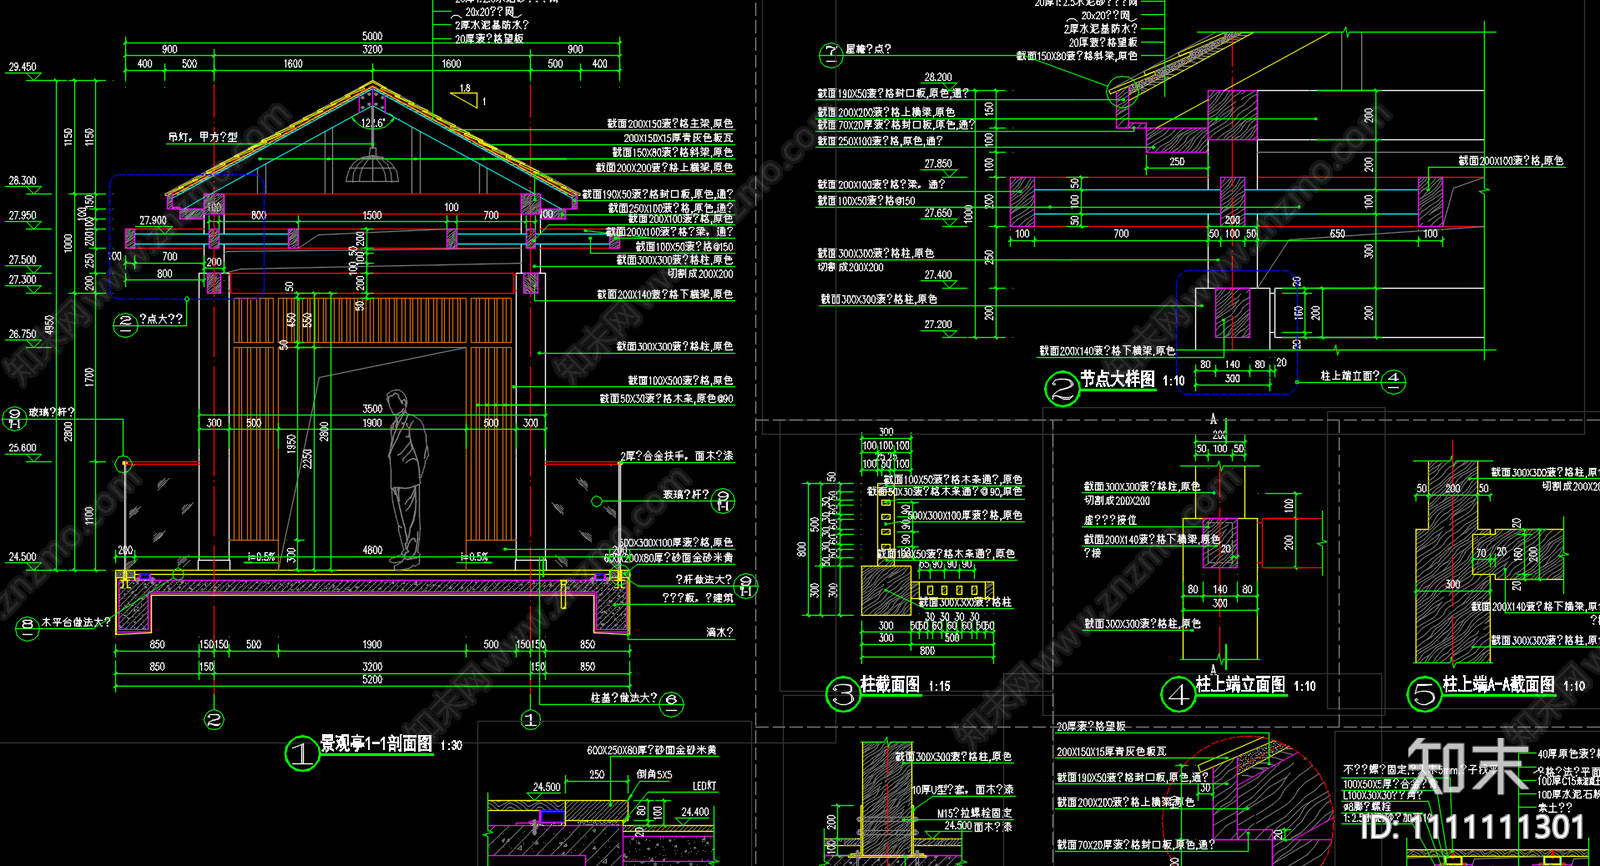Click the elevation '24.400' in lower detail
This screenshot has width=1600, height=866.
695,812
